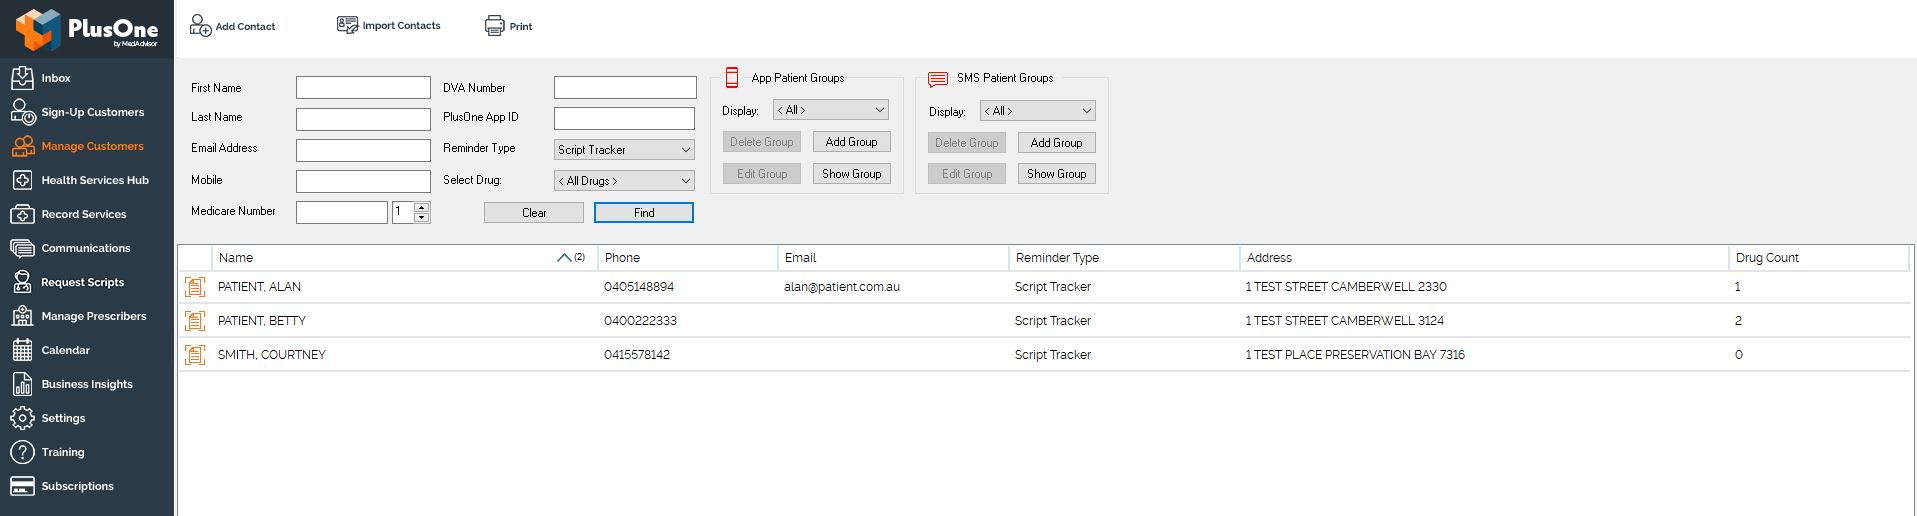The width and height of the screenshot is (1917, 516).
Task: Open the Business Insights icon
Action: click(22, 384)
